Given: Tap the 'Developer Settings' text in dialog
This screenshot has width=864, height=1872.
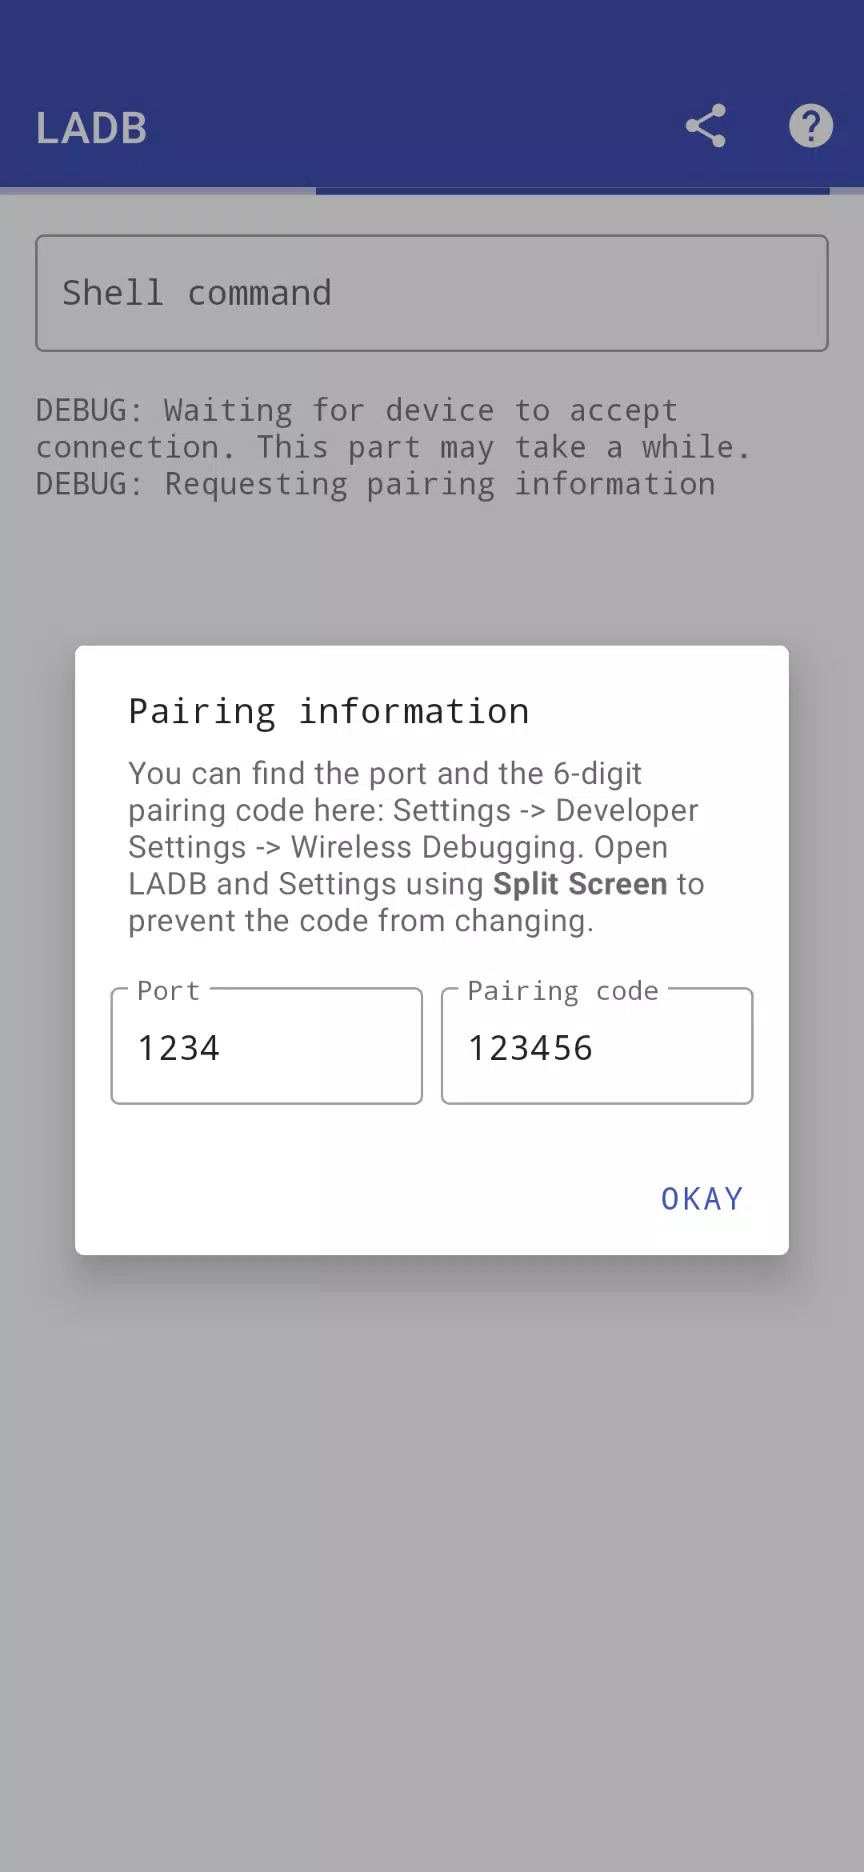Looking at the screenshot, I should pos(626,811).
